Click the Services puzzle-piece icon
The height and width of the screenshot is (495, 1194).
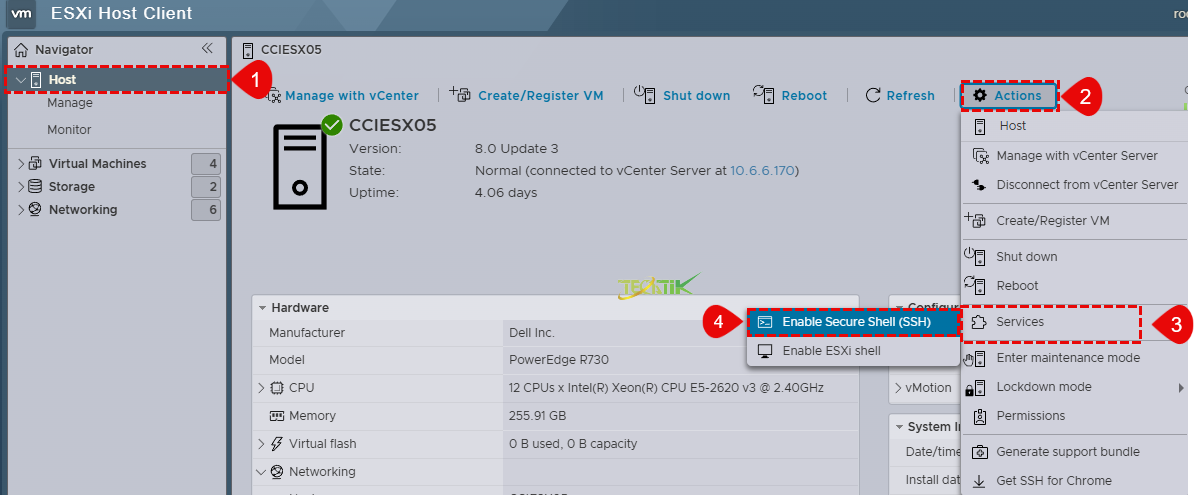pos(980,322)
